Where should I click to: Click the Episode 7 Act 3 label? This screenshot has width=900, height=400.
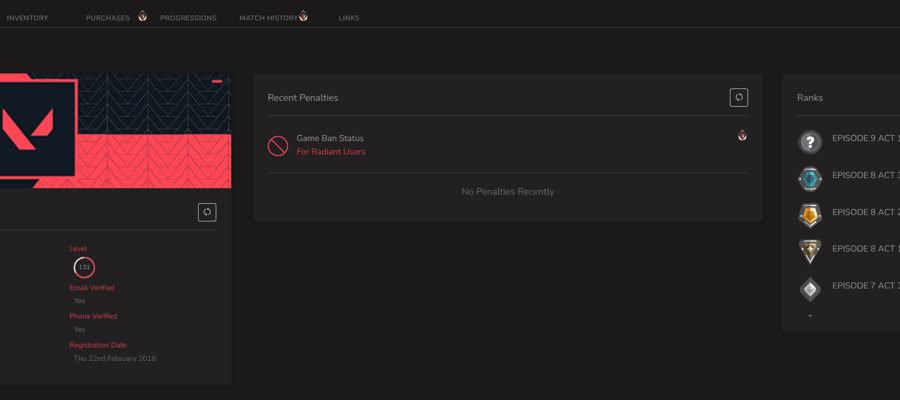click(x=866, y=286)
